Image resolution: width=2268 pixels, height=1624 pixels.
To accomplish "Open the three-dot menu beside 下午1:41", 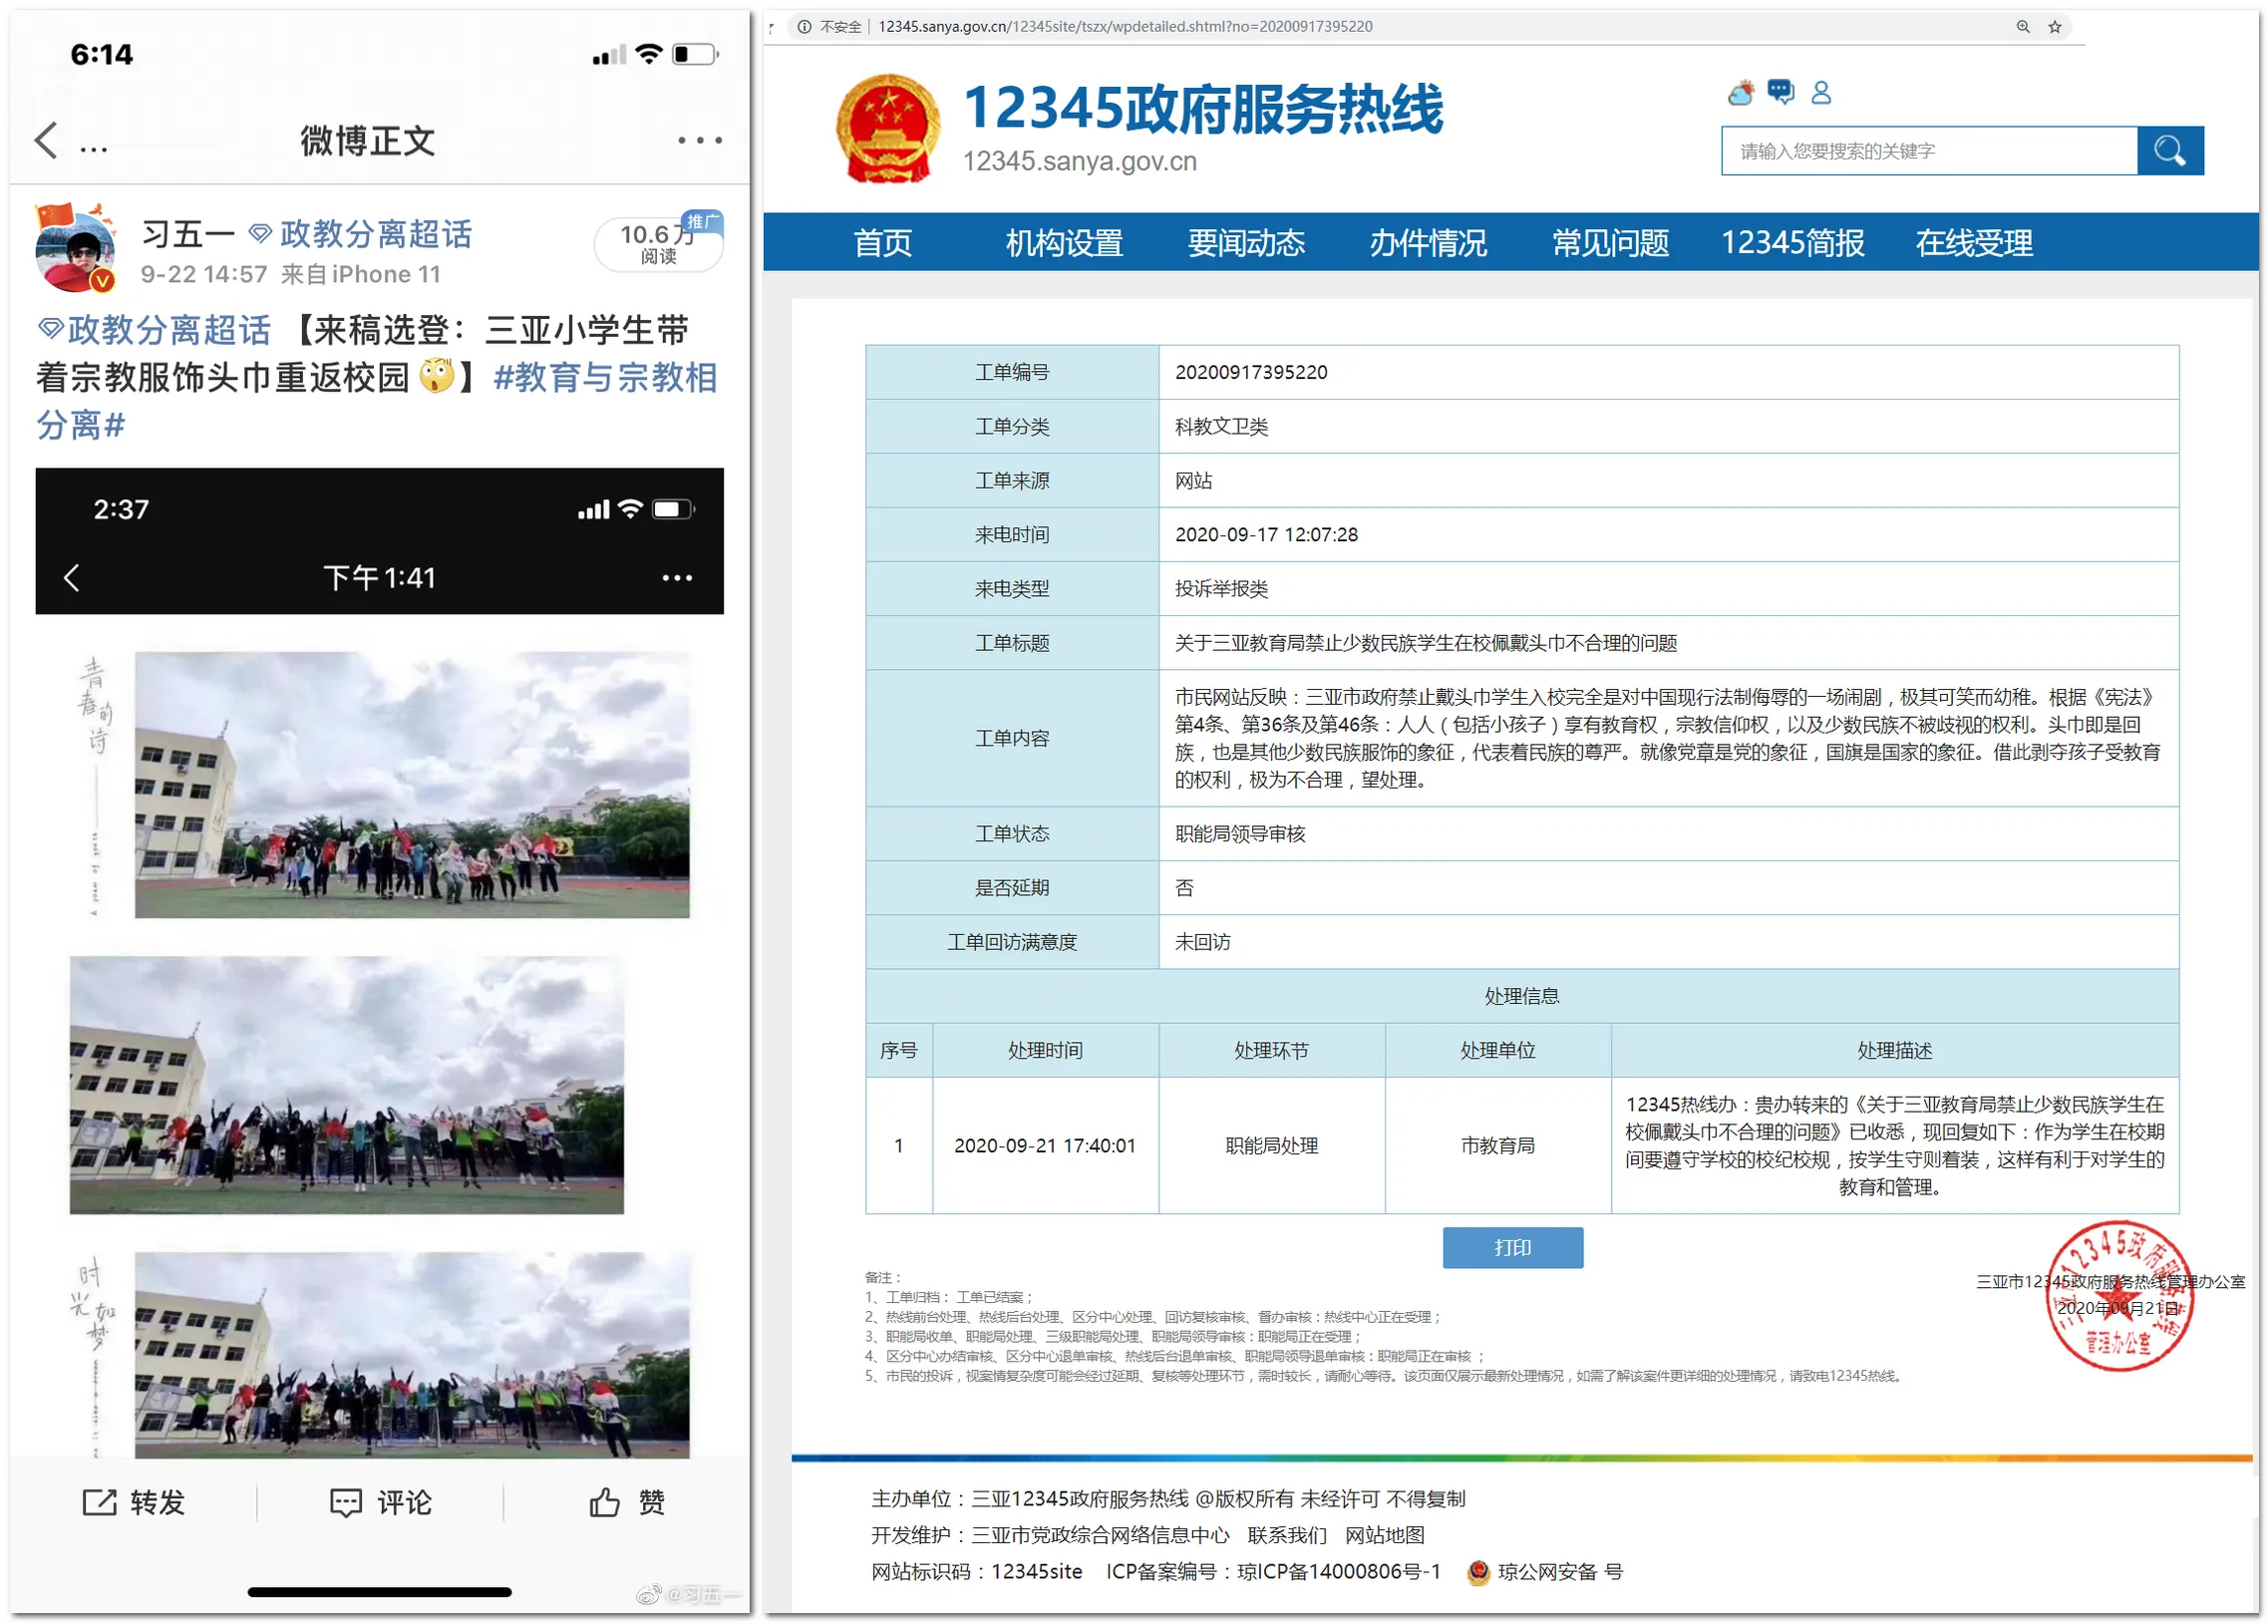I will tap(677, 578).
